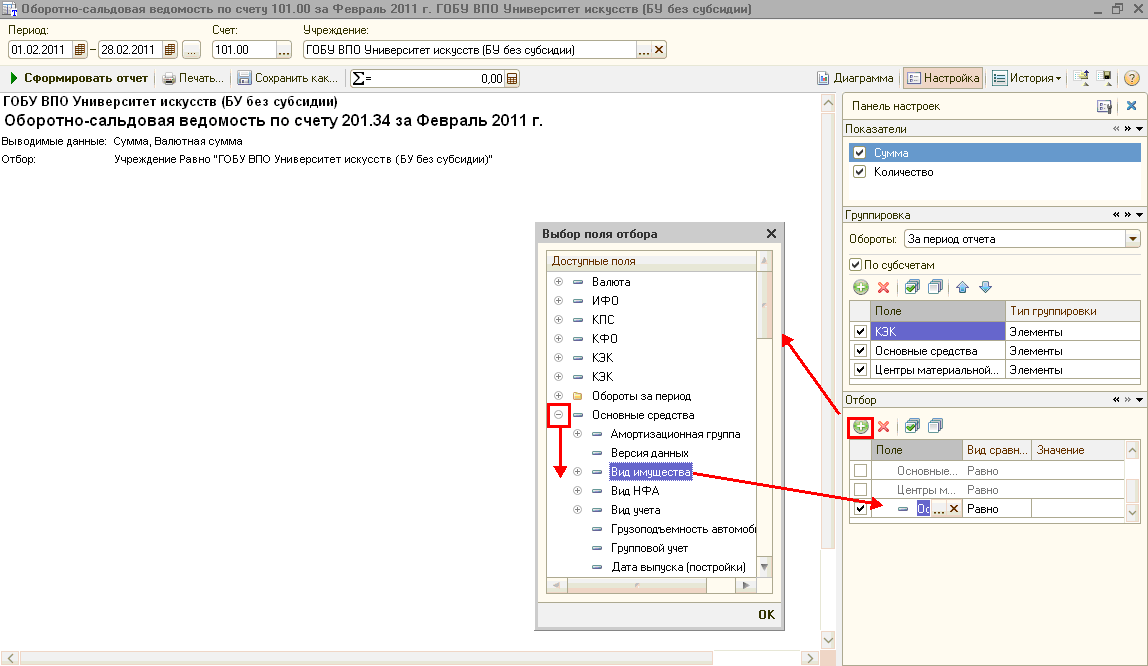Open the История dropdown menu
Screen dimensions: 1148x666
(x=1027, y=78)
